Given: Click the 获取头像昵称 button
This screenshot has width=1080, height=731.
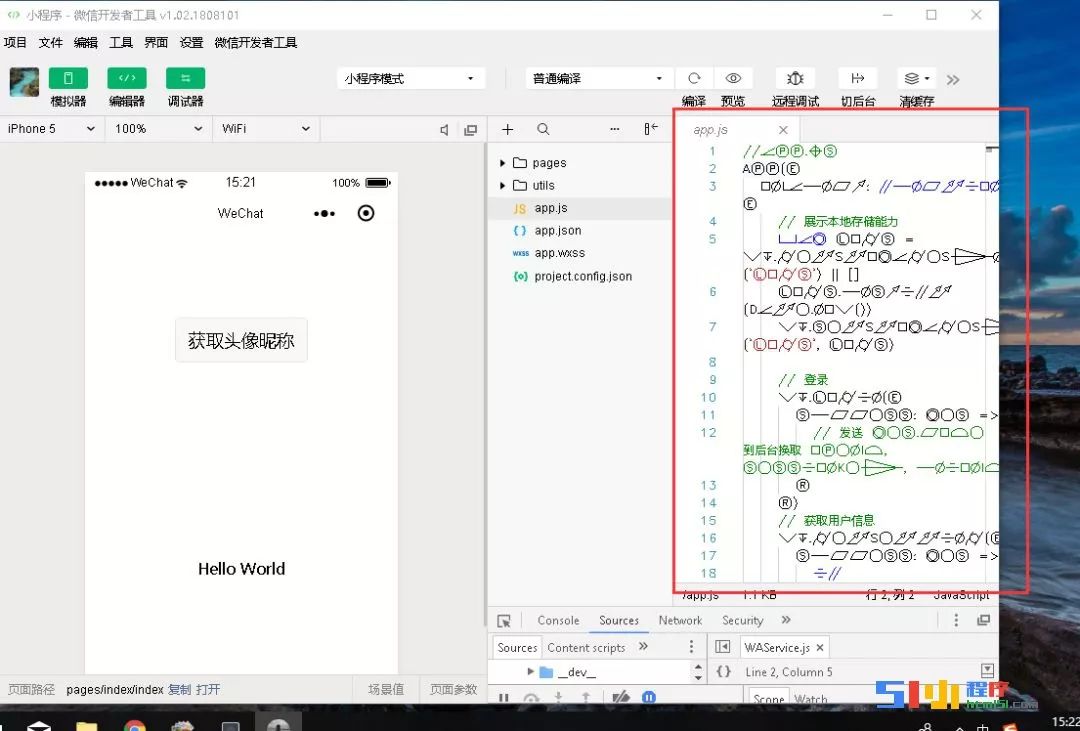Looking at the screenshot, I should (241, 340).
